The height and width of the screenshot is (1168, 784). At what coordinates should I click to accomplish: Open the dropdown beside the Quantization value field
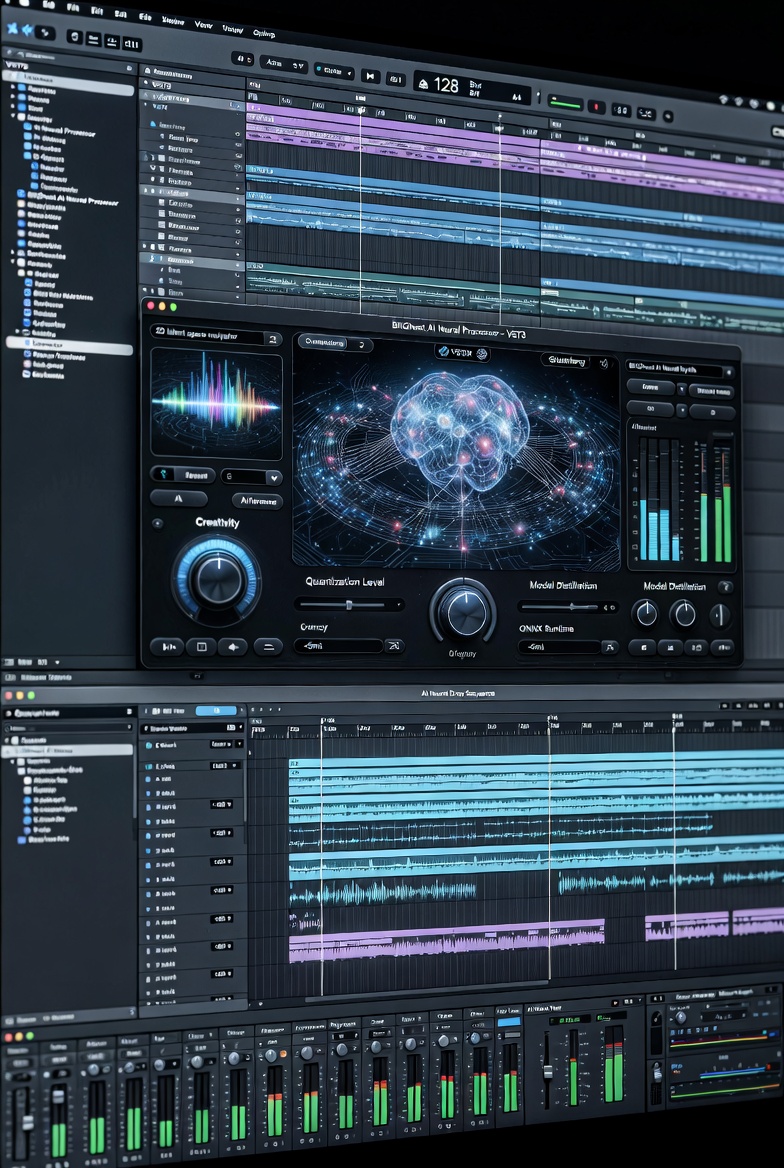coord(394,646)
